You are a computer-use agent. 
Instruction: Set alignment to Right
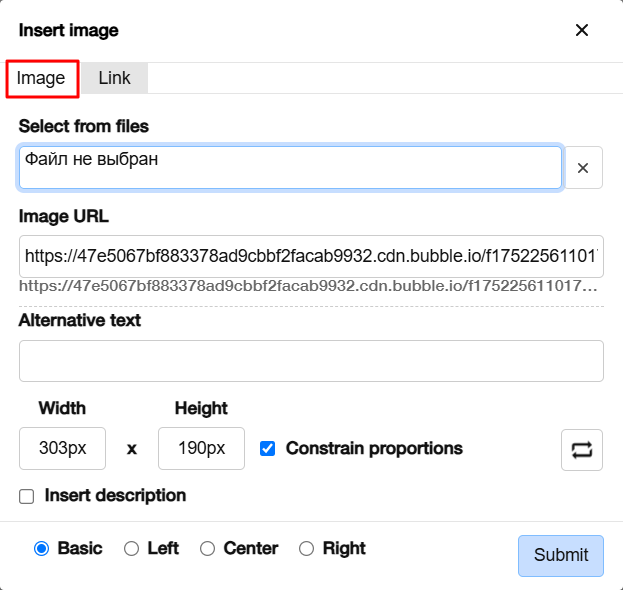point(307,548)
